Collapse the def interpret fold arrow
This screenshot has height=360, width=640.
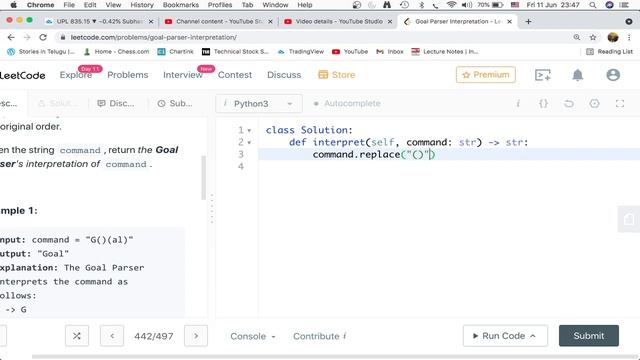tap(249, 143)
